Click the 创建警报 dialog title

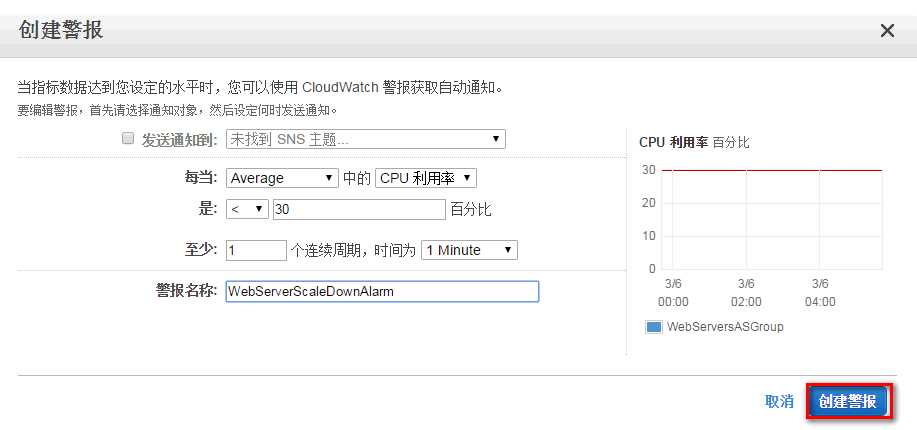coord(61,29)
